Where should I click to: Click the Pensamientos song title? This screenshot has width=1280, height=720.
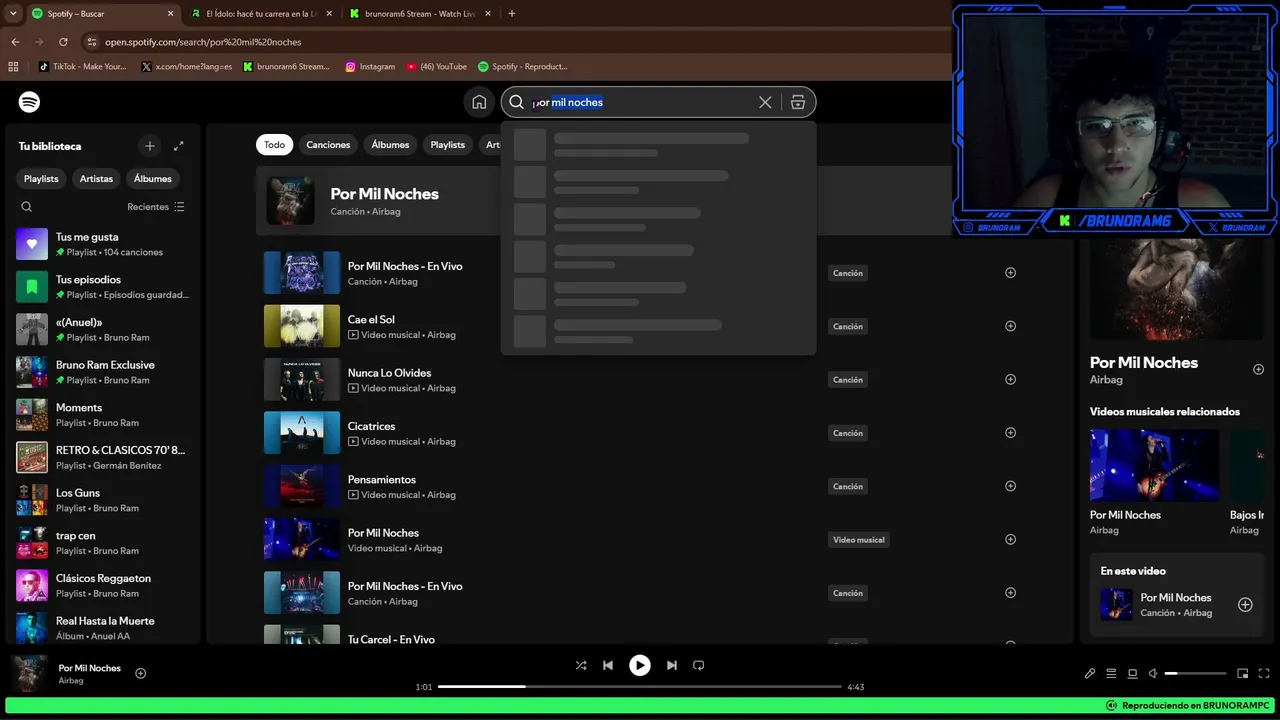click(x=381, y=480)
